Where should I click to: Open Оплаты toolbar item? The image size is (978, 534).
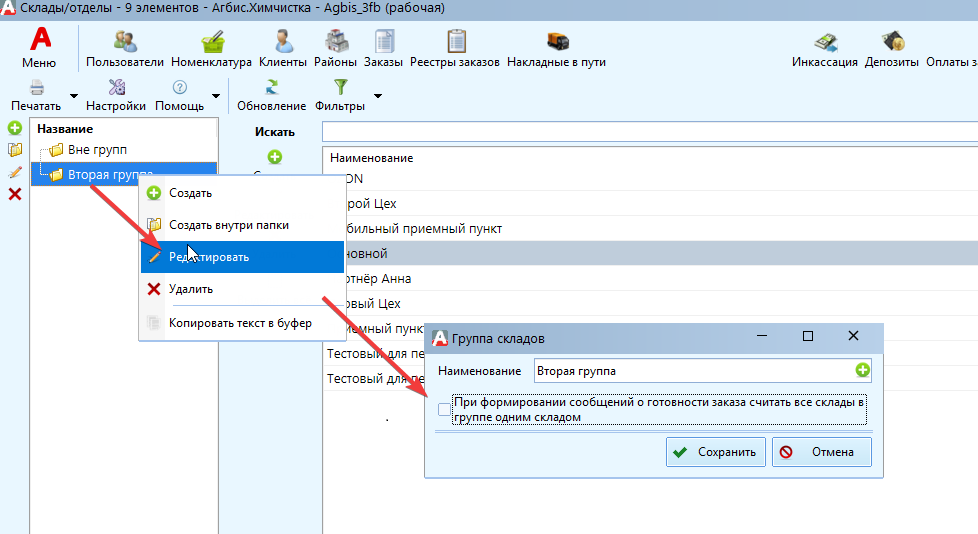(x=951, y=62)
